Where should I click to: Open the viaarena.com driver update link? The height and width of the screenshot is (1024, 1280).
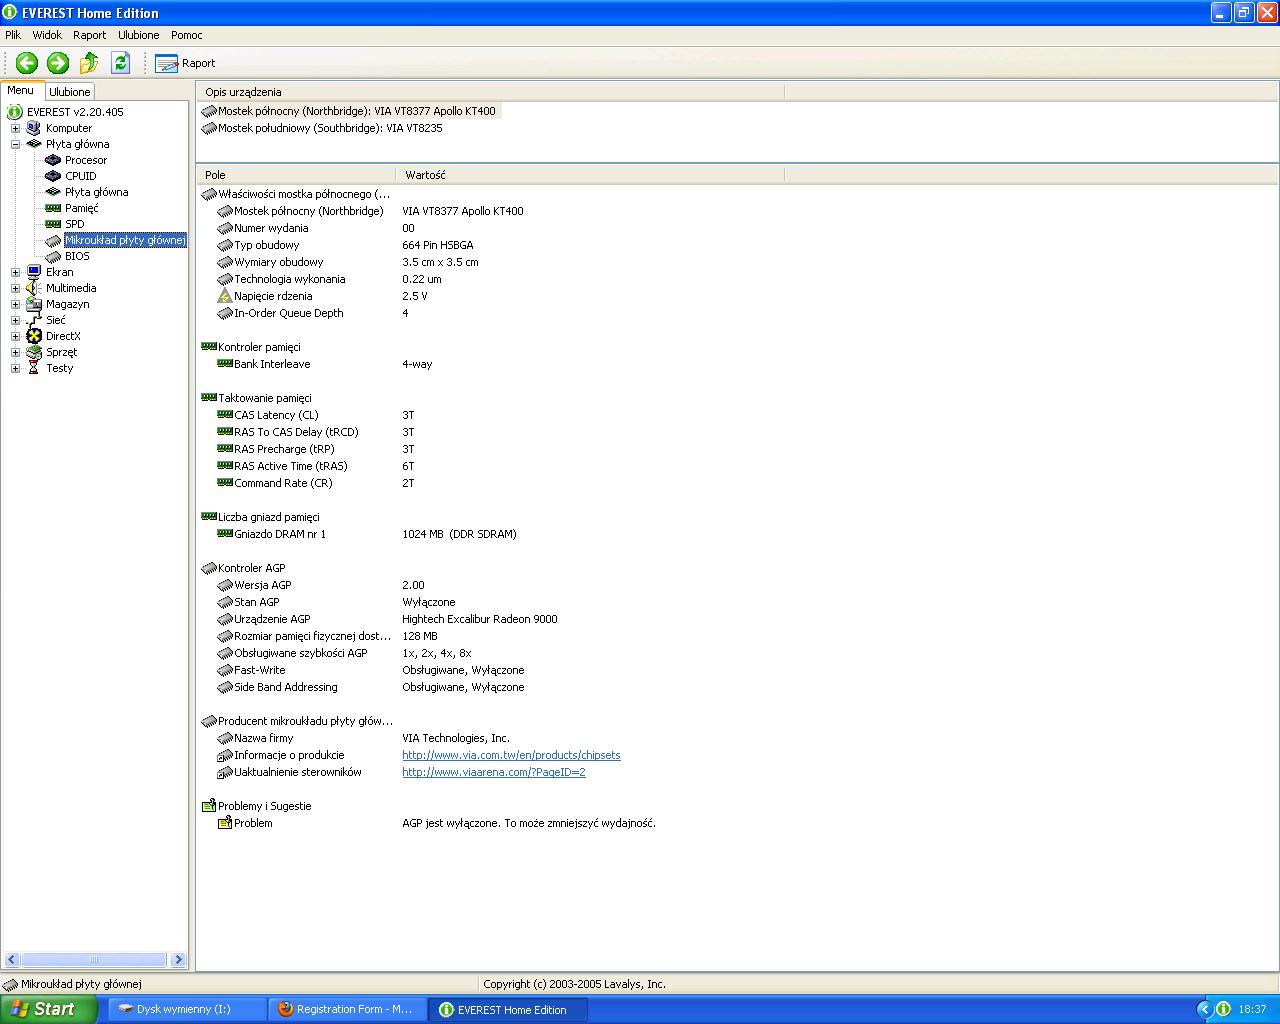click(x=494, y=772)
